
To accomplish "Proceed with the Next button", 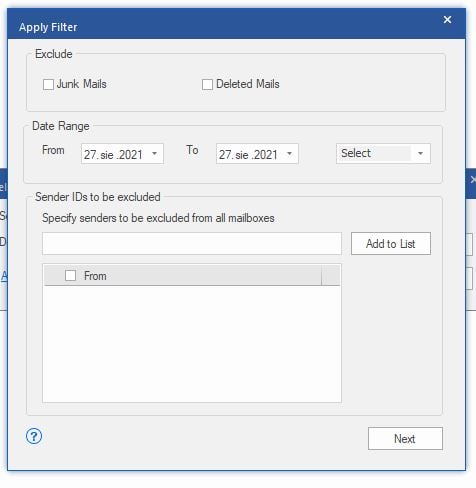I will click(x=405, y=439).
